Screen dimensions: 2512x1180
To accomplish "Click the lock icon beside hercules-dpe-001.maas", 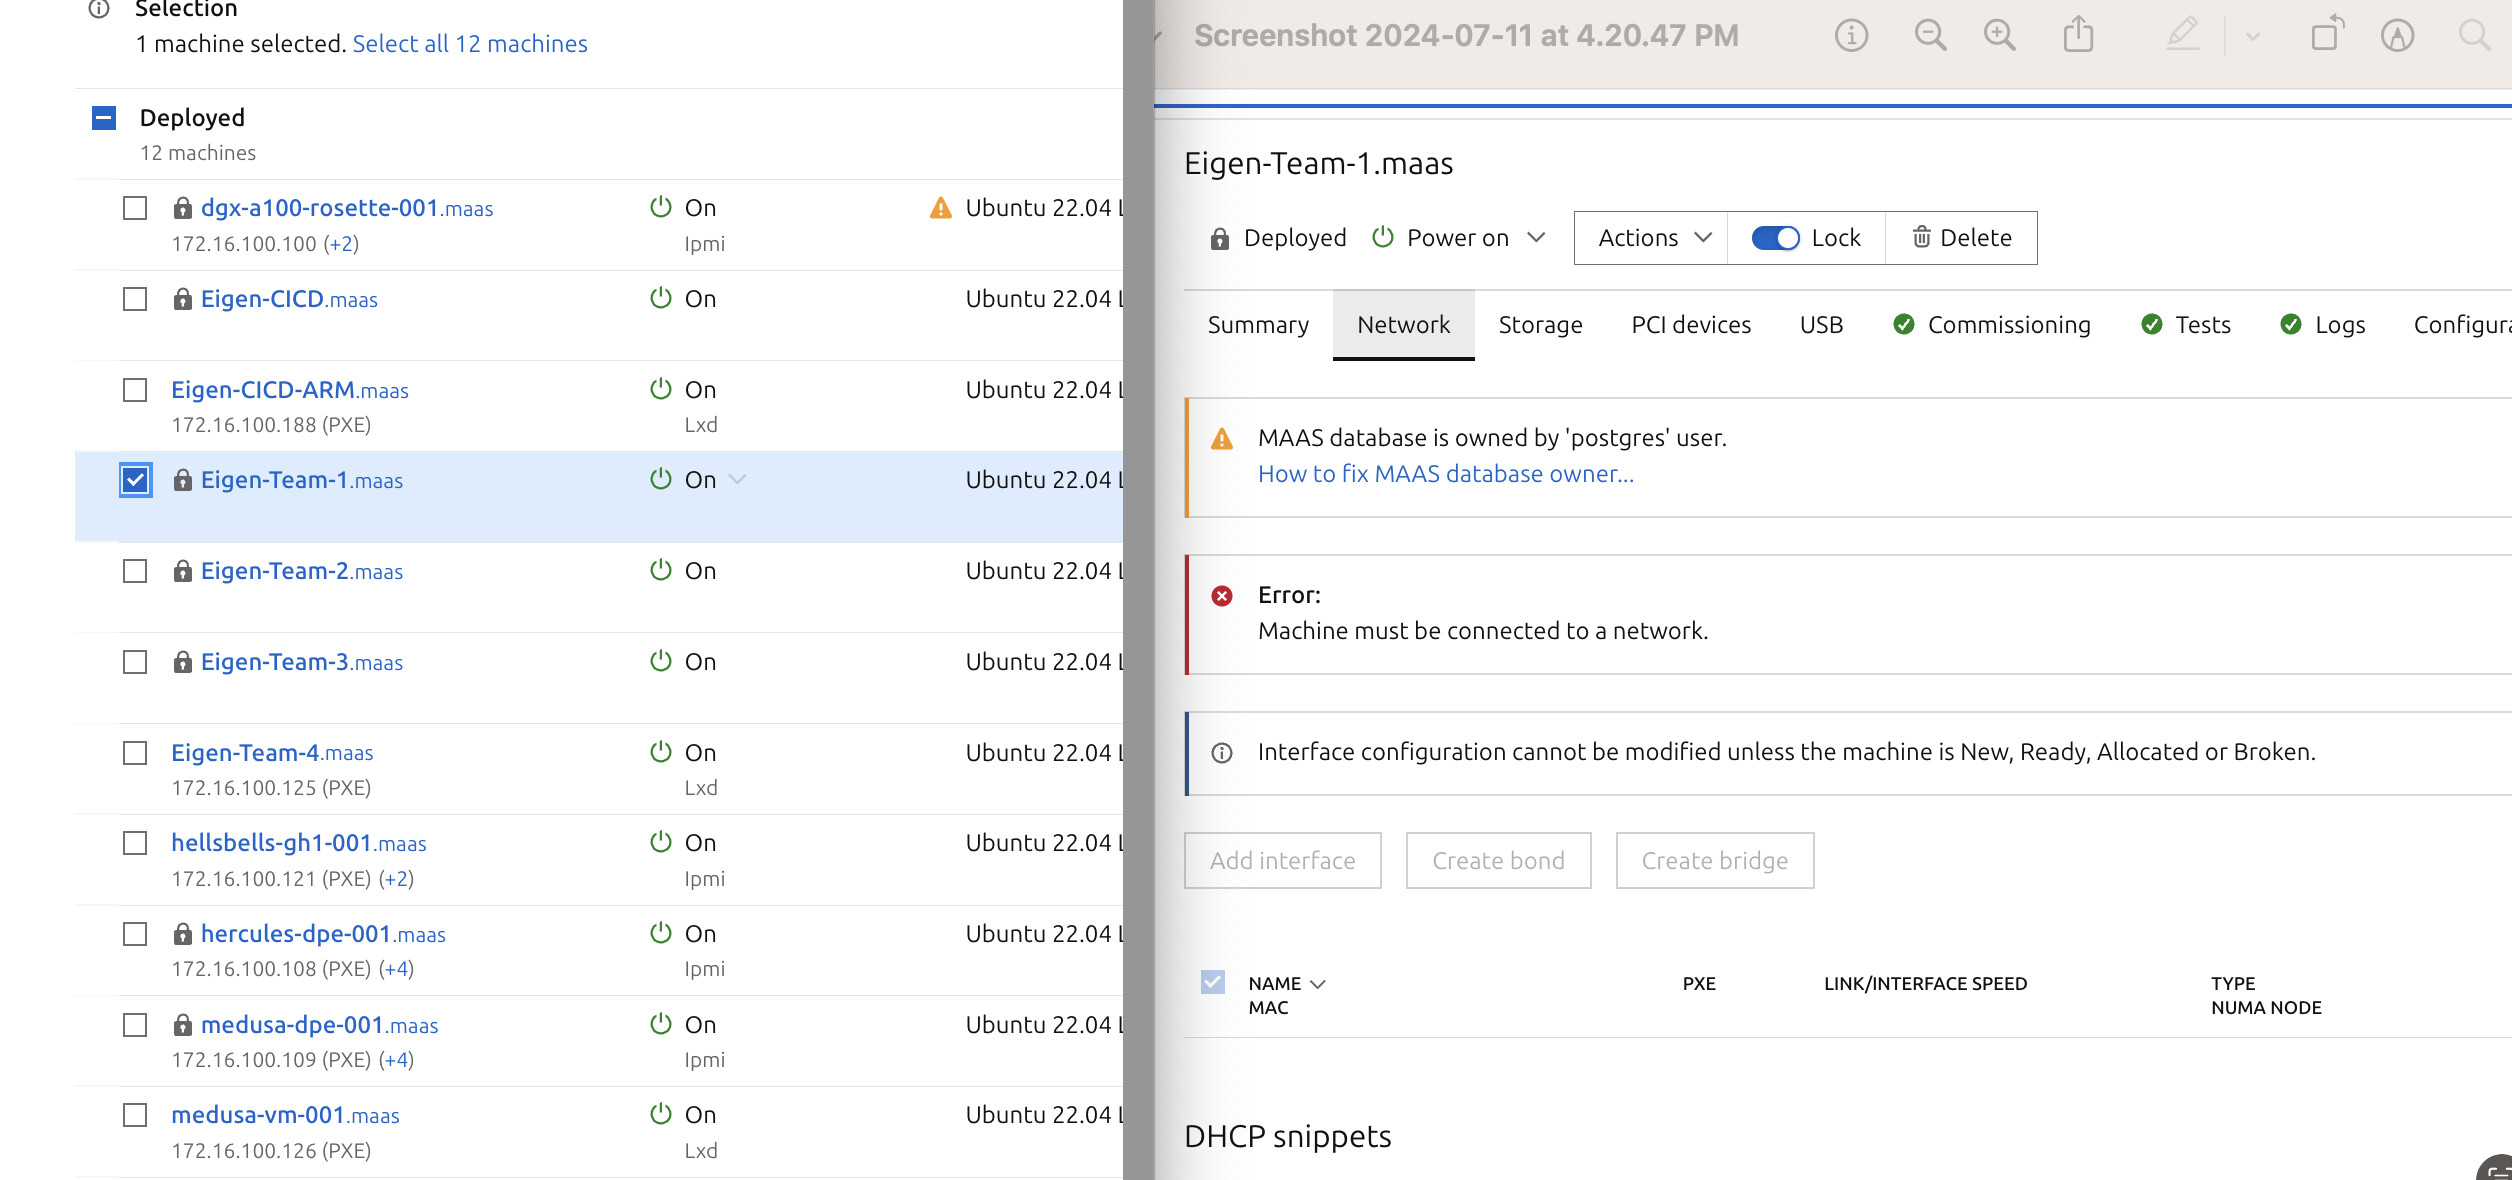I will click(x=182, y=934).
